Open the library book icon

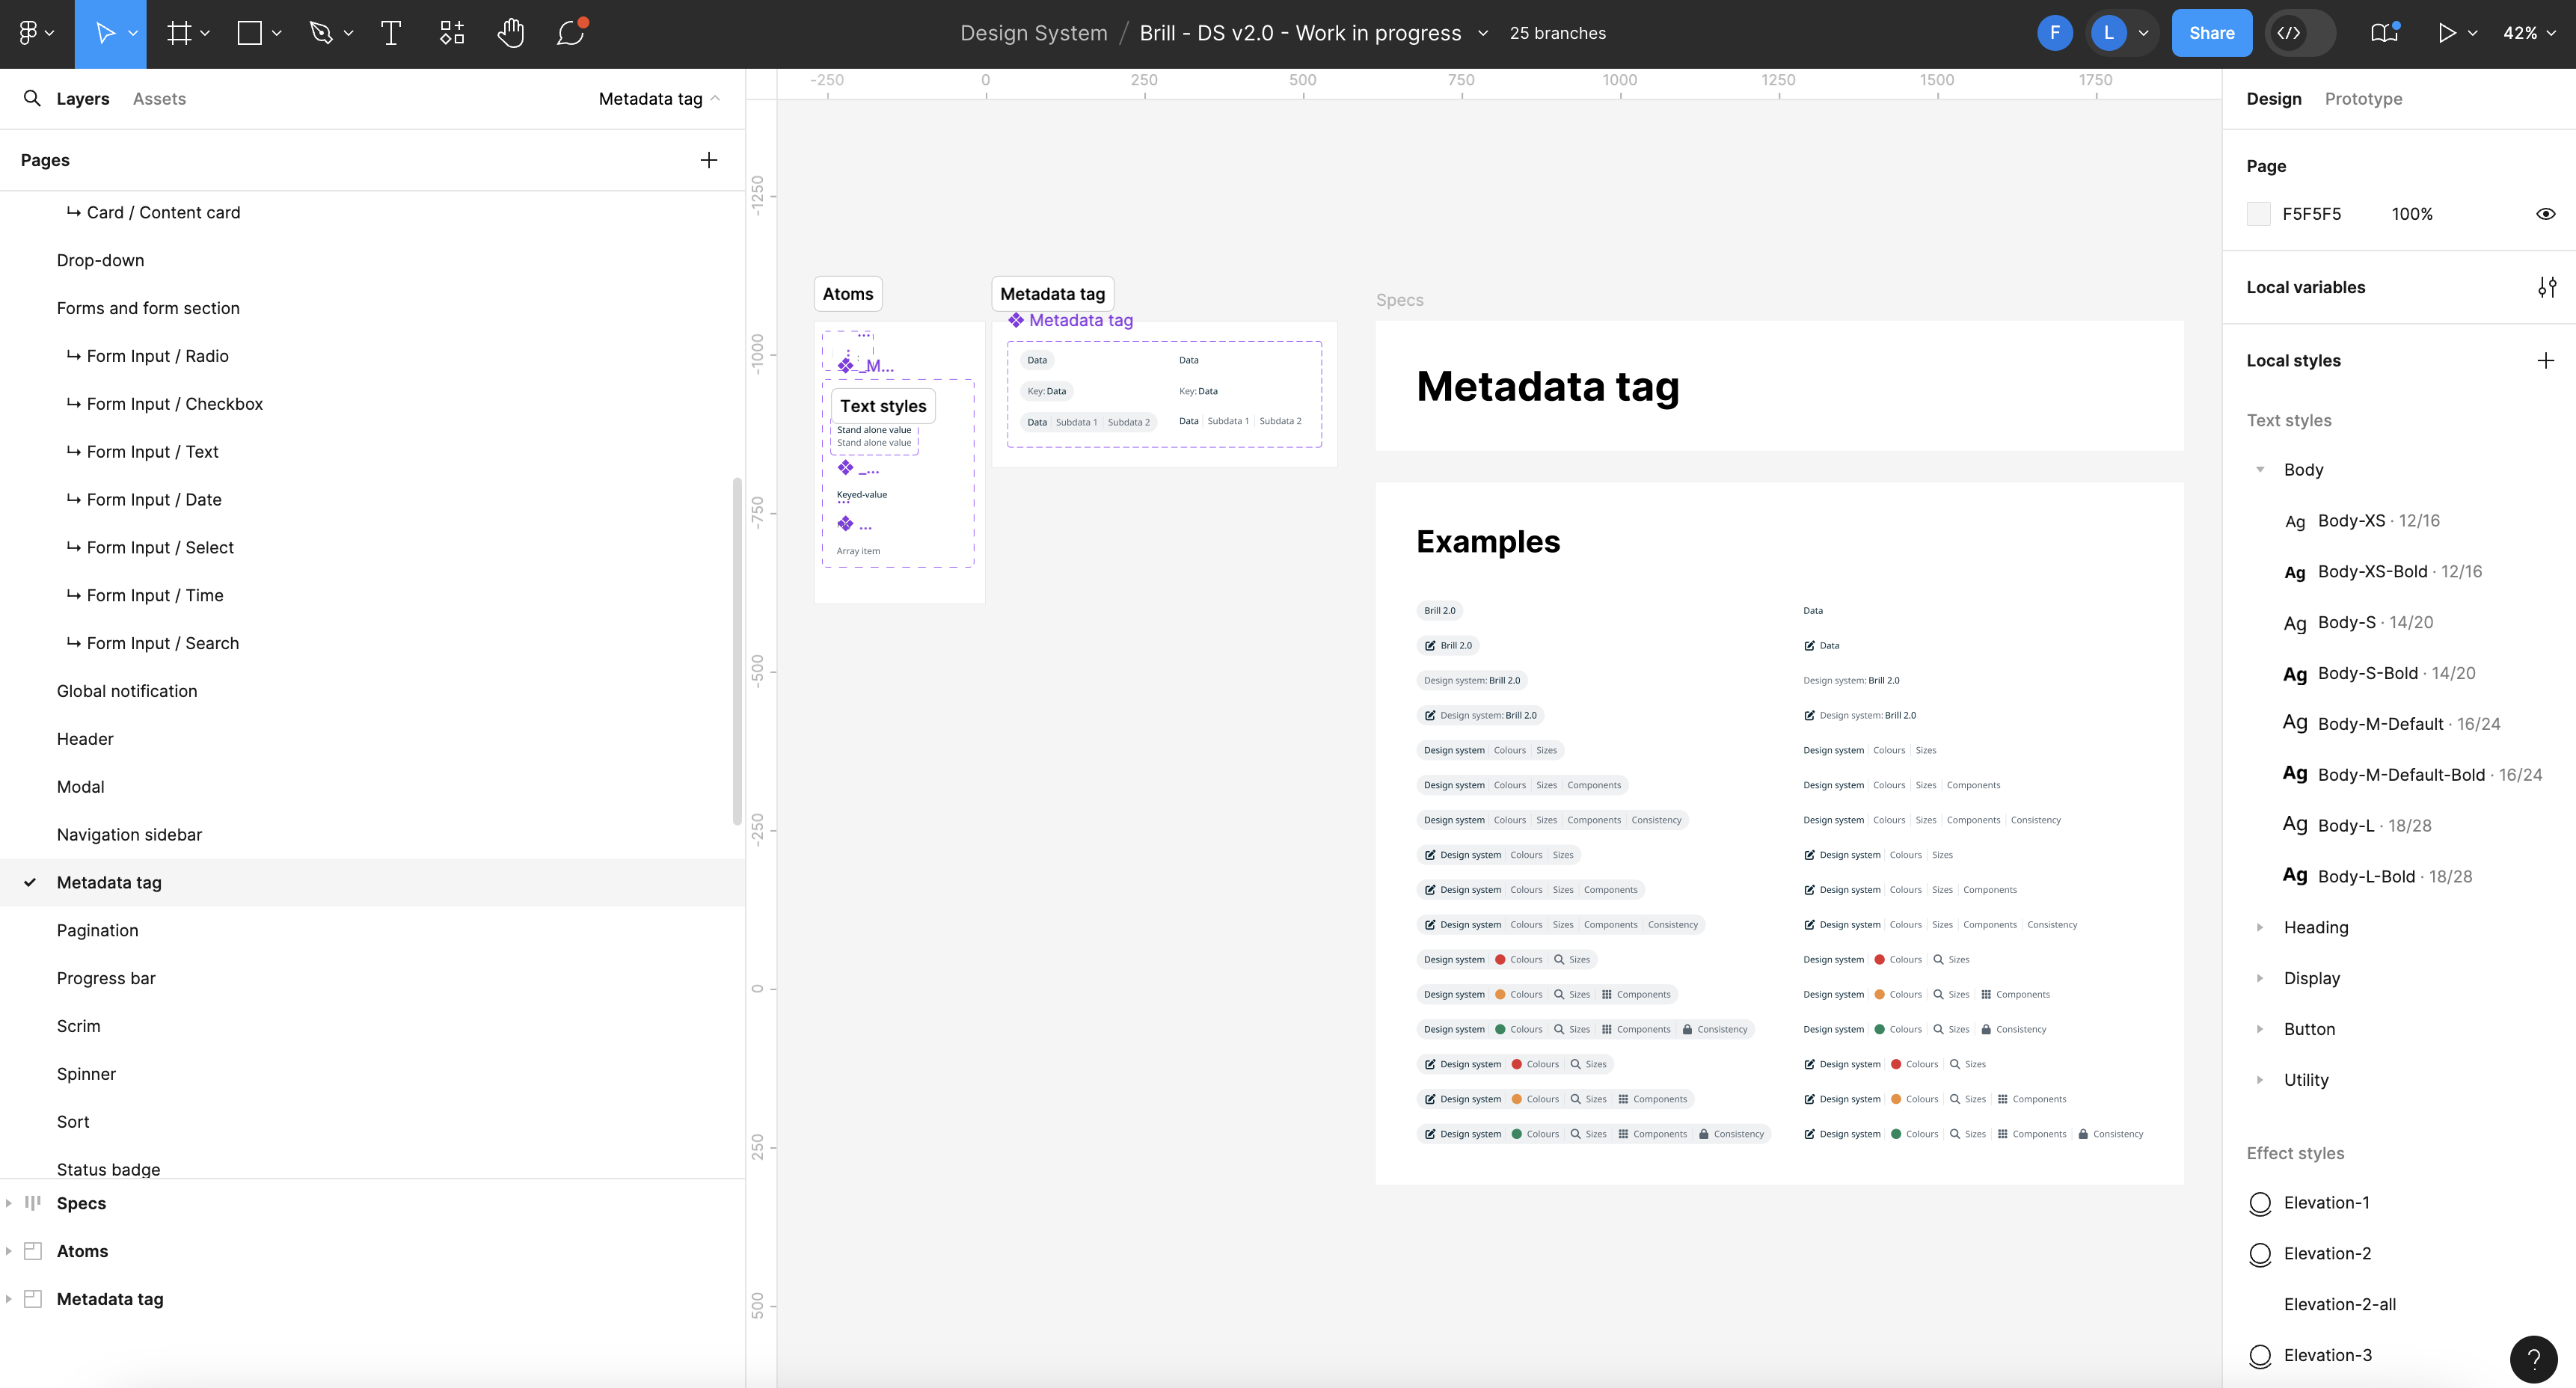click(2382, 32)
